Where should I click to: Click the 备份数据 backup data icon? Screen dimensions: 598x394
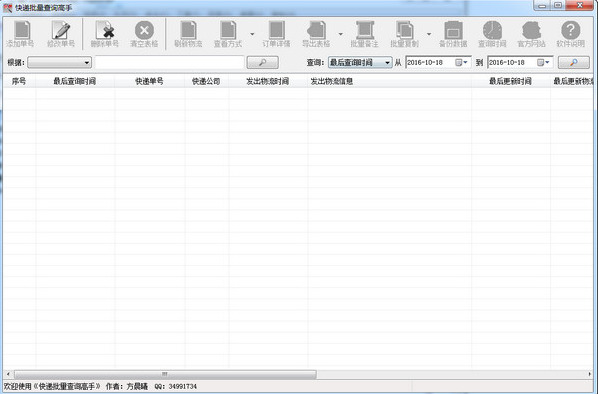click(453, 30)
